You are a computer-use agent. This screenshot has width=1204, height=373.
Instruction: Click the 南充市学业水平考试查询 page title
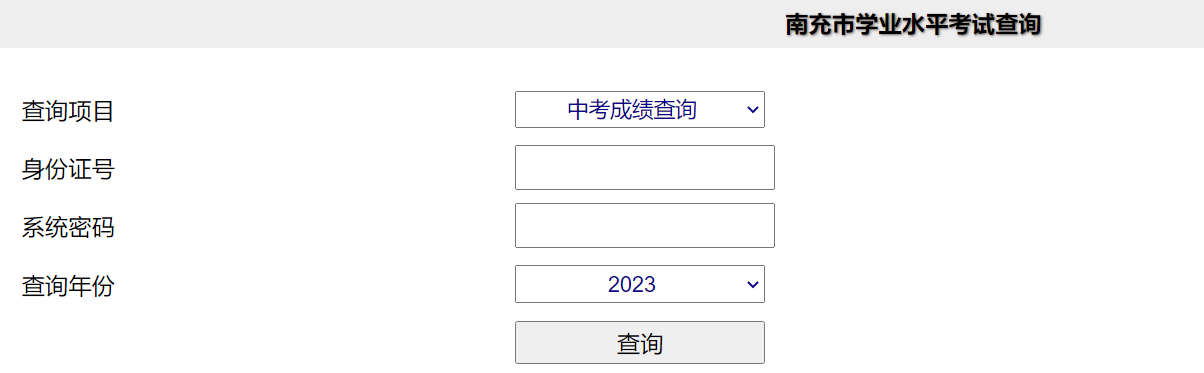click(913, 24)
